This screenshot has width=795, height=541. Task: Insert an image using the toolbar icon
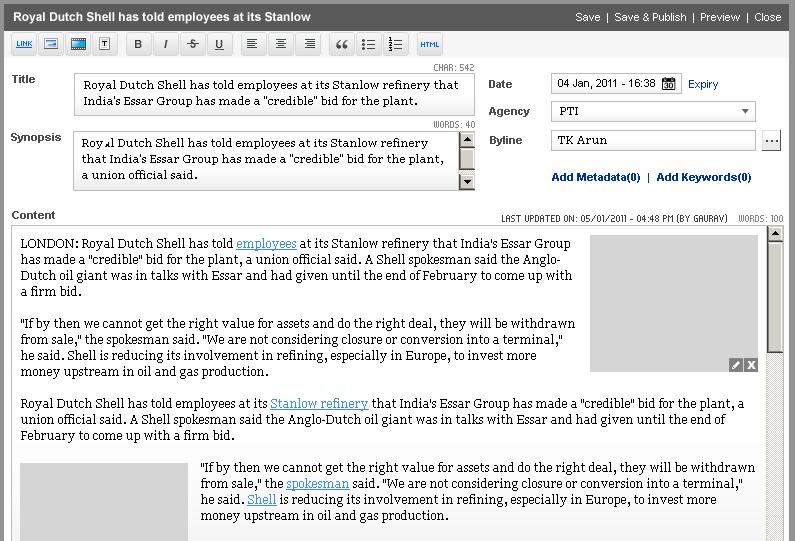51,44
